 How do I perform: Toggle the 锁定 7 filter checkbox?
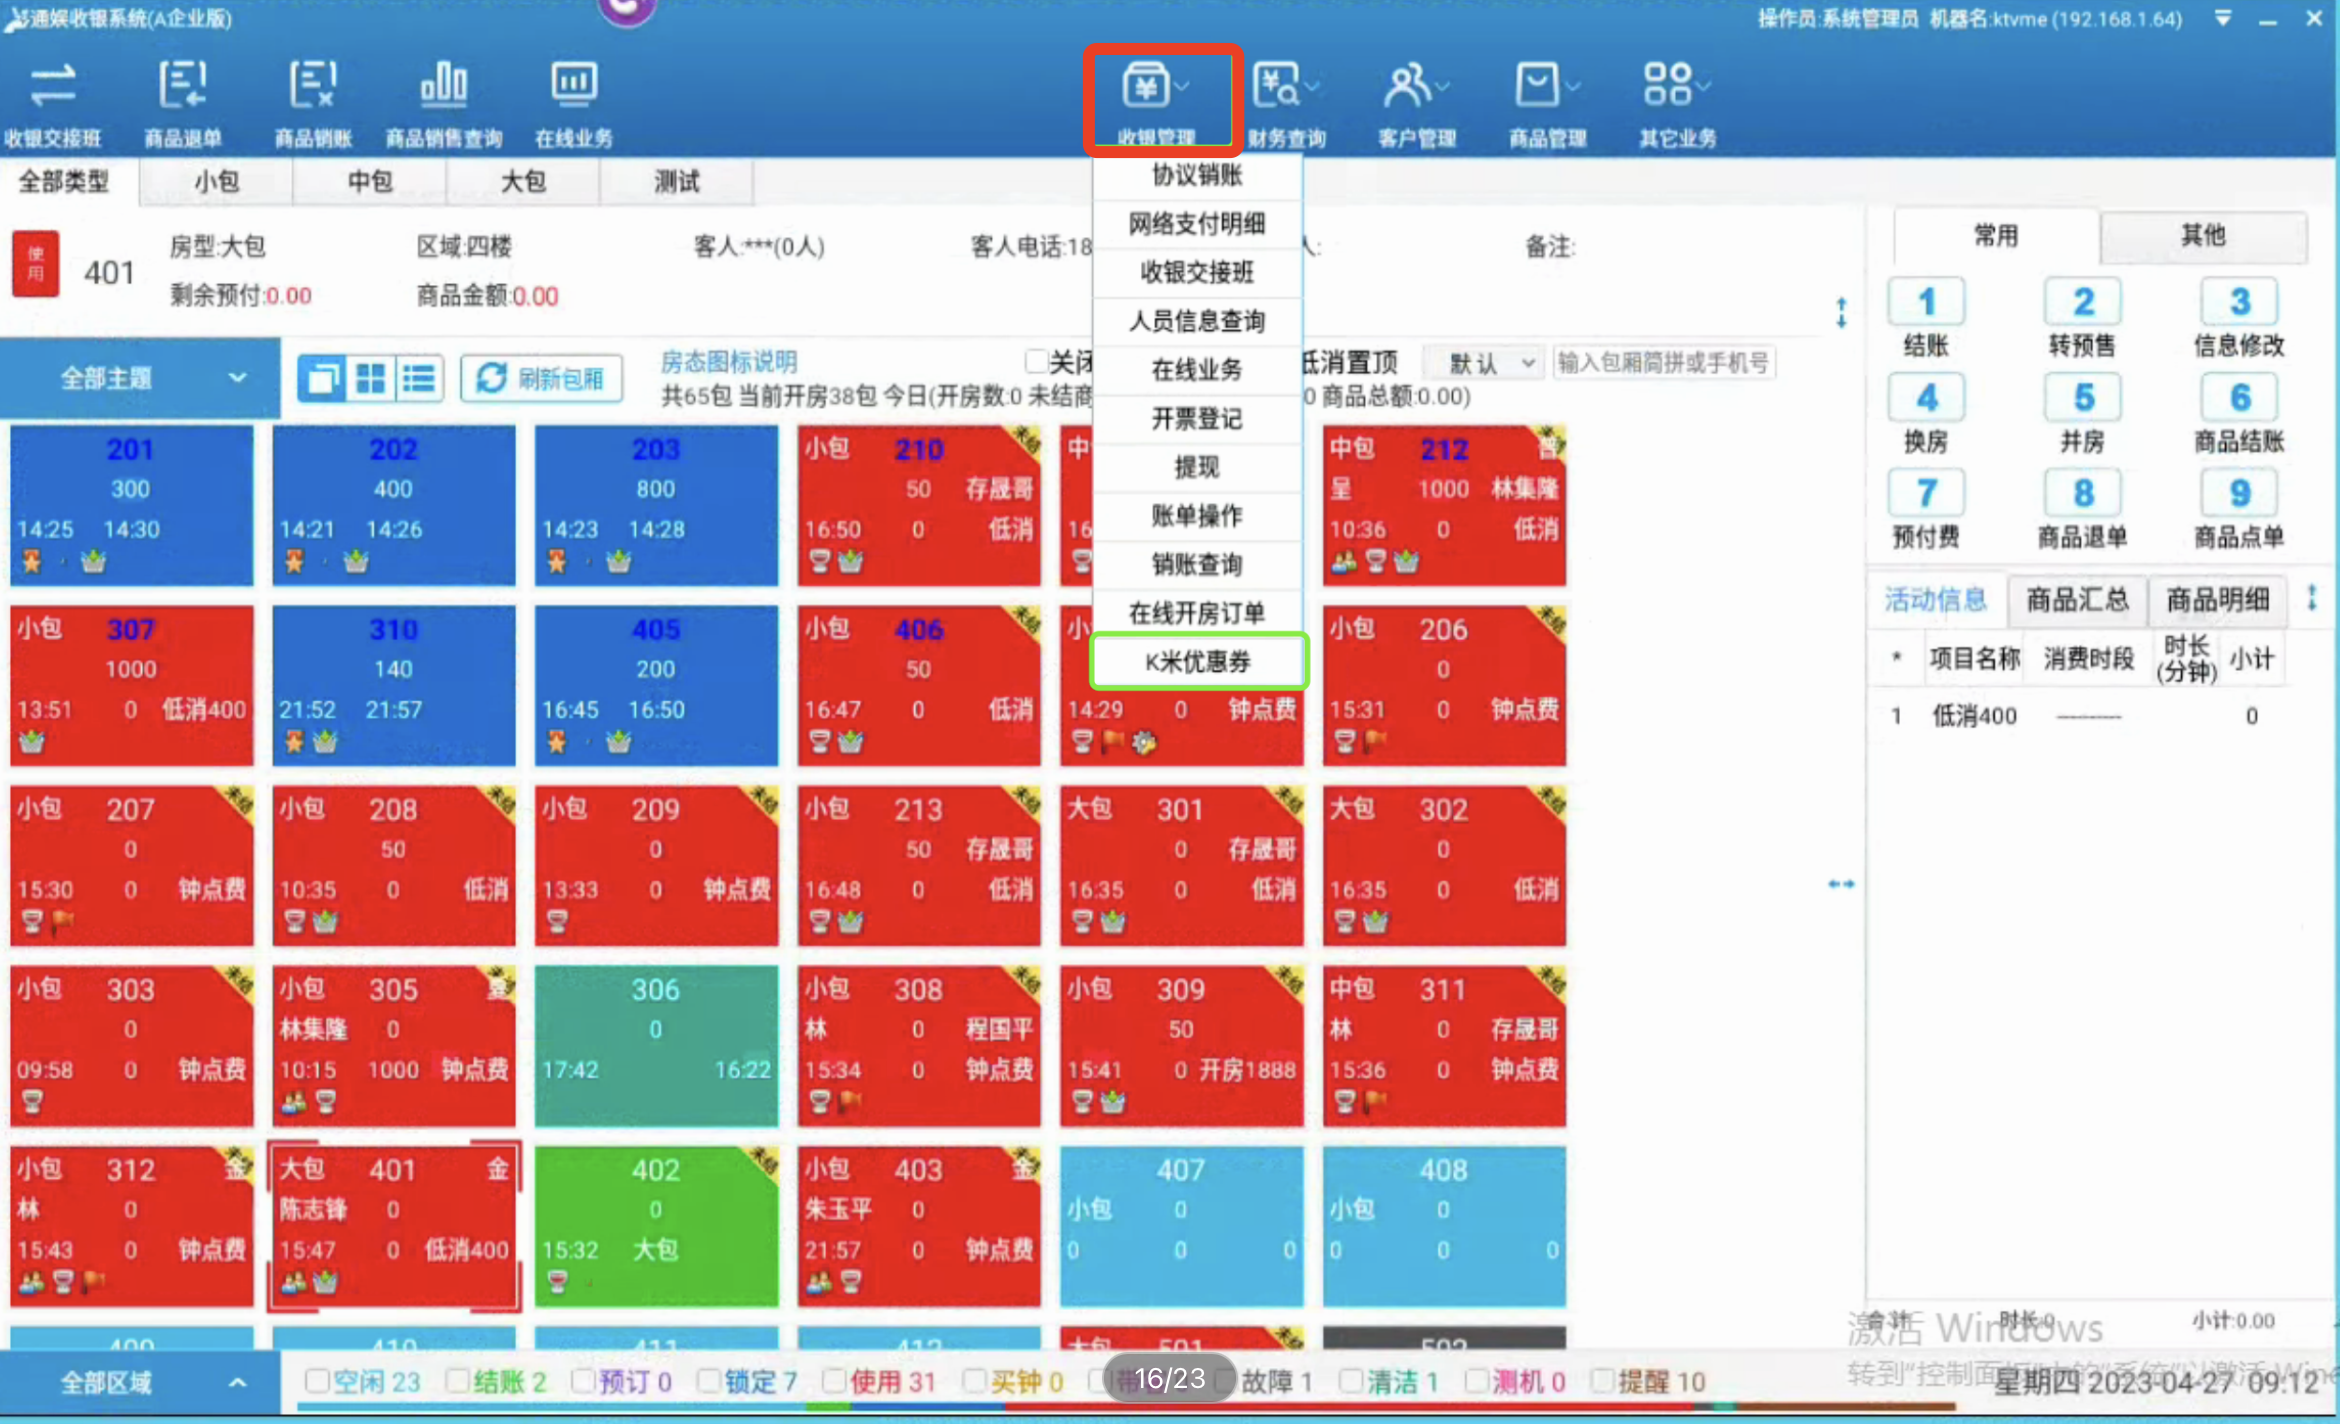[x=708, y=1381]
